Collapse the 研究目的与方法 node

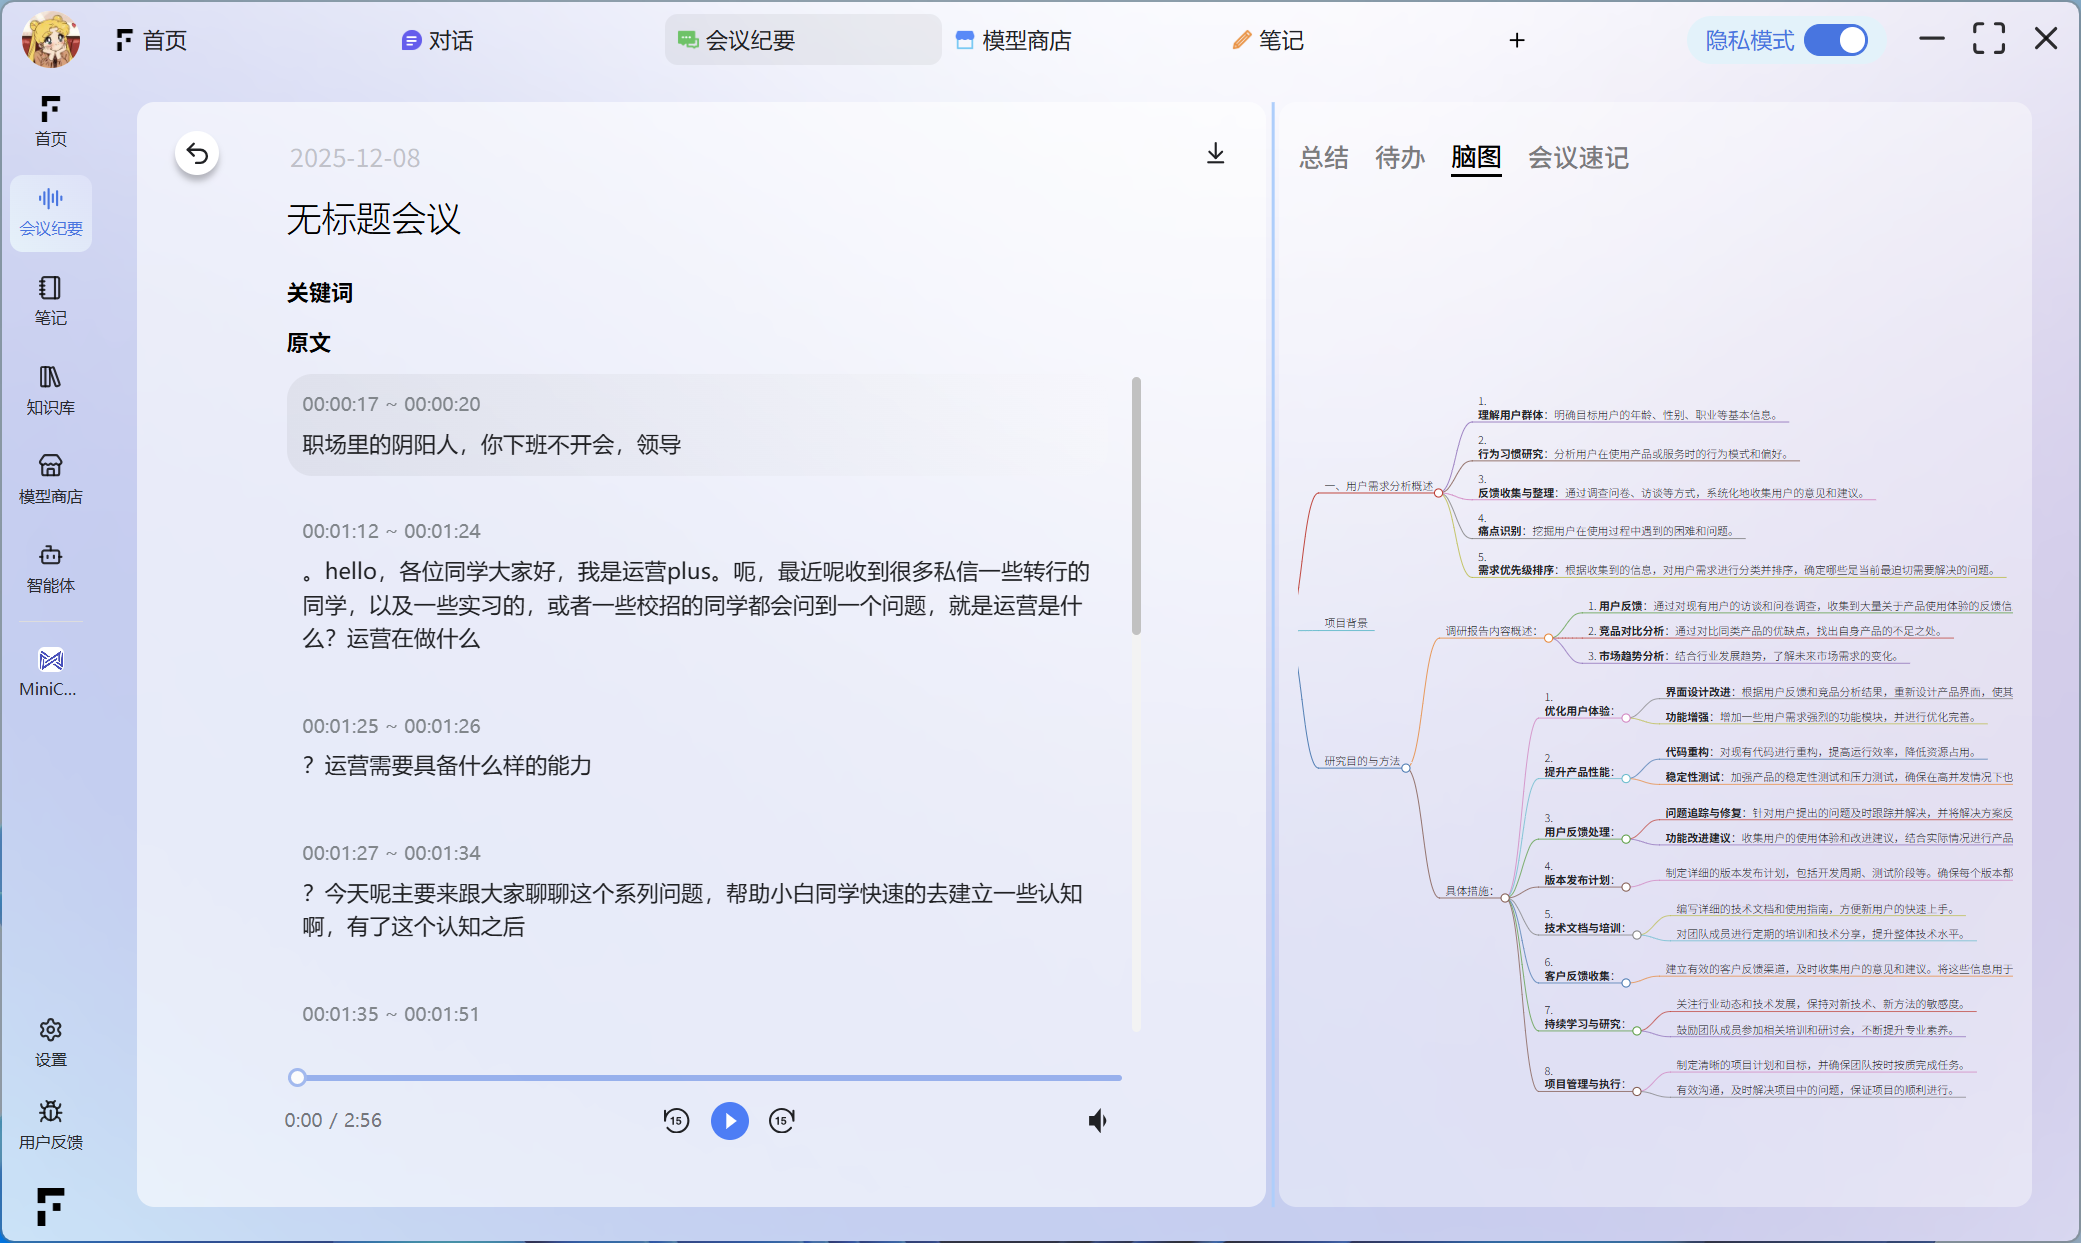point(1406,768)
